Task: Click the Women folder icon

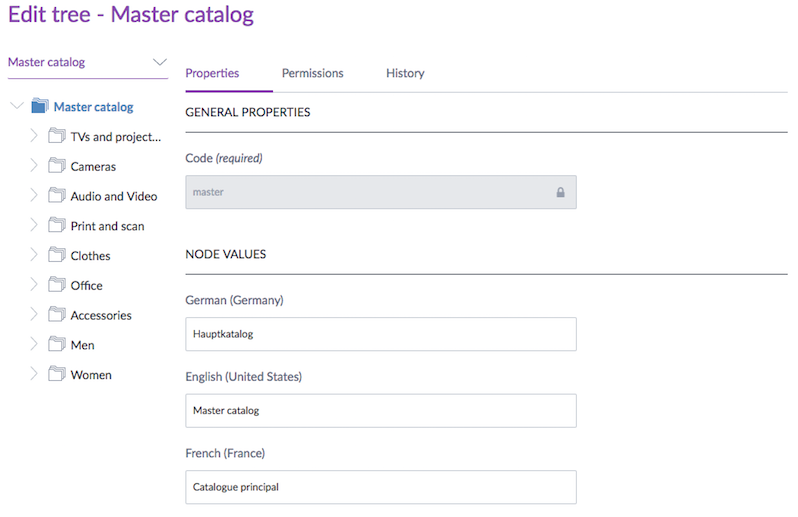Action: pyautogui.click(x=57, y=374)
